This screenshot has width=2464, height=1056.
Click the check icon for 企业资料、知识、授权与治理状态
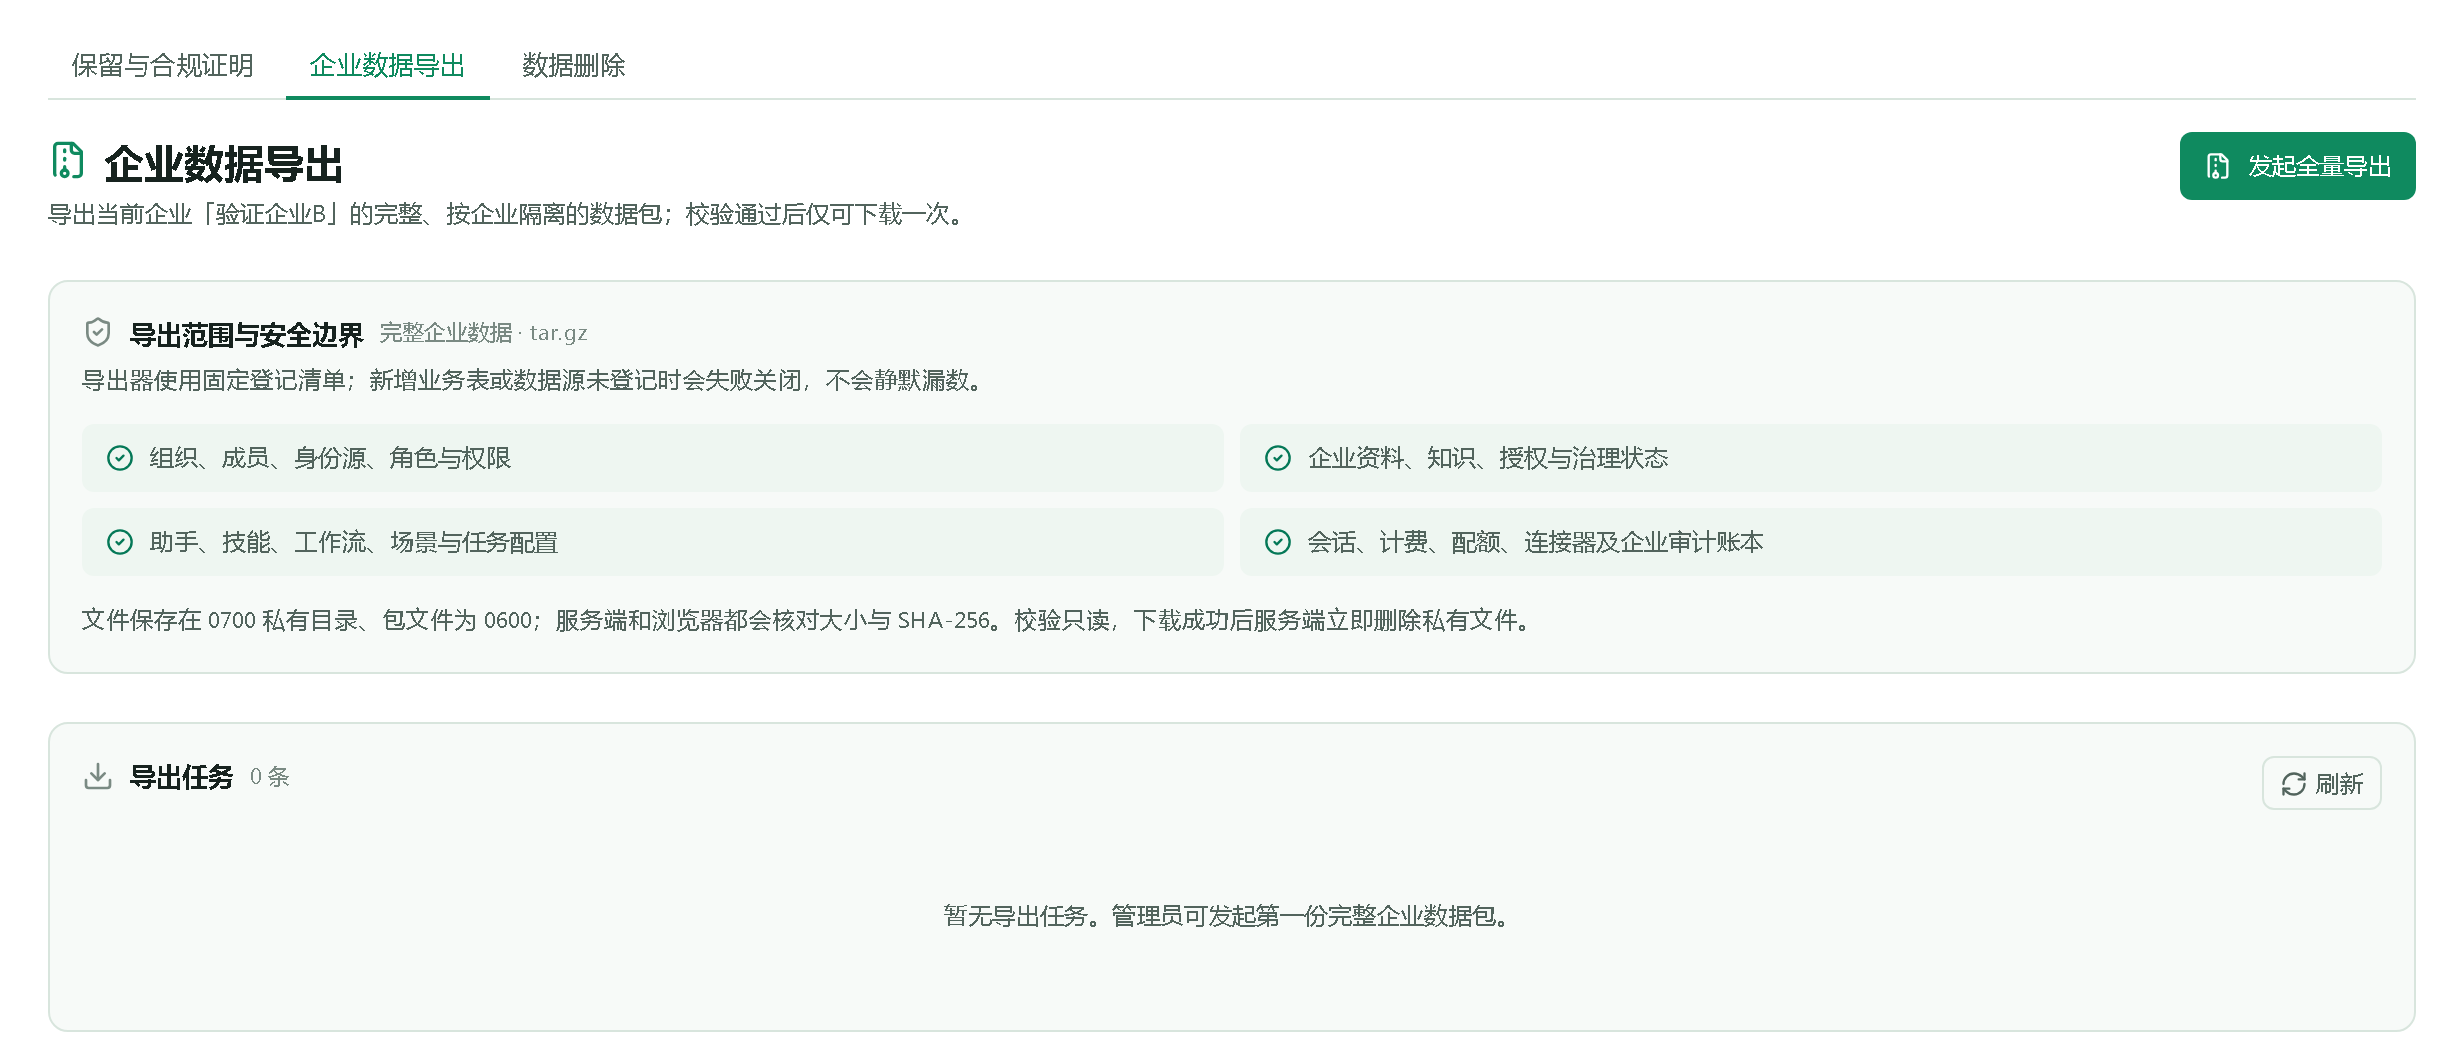coord(1278,458)
